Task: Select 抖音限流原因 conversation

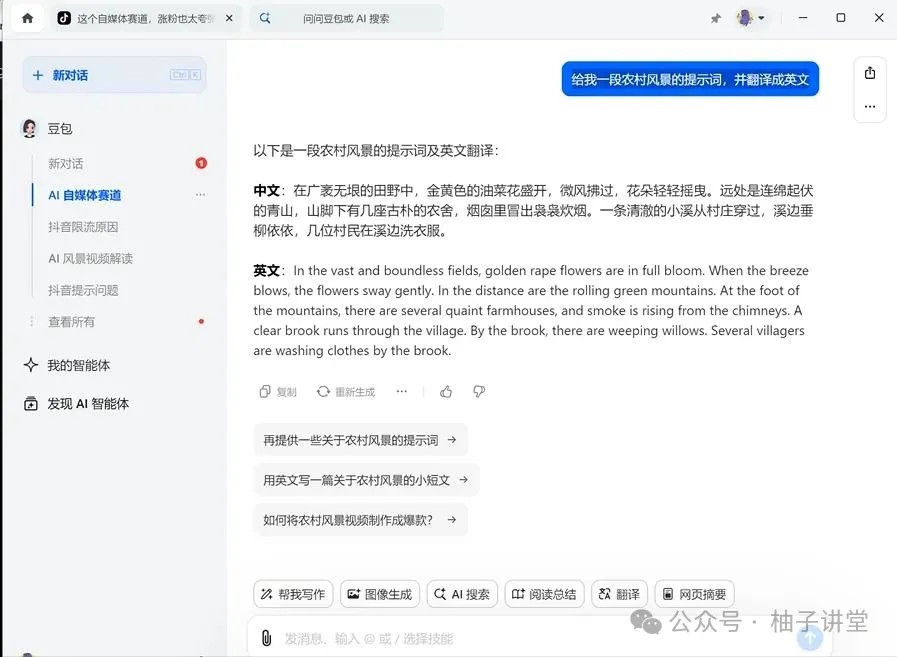Action: 83,227
